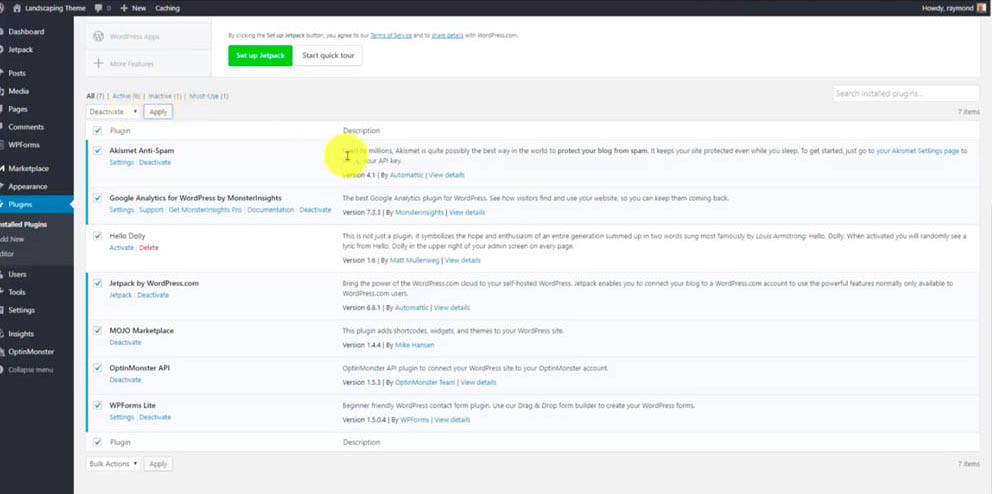Viewport: 992px width, 494px height.
Task: Open Jetpack in the sidebar menu
Action: [20, 49]
